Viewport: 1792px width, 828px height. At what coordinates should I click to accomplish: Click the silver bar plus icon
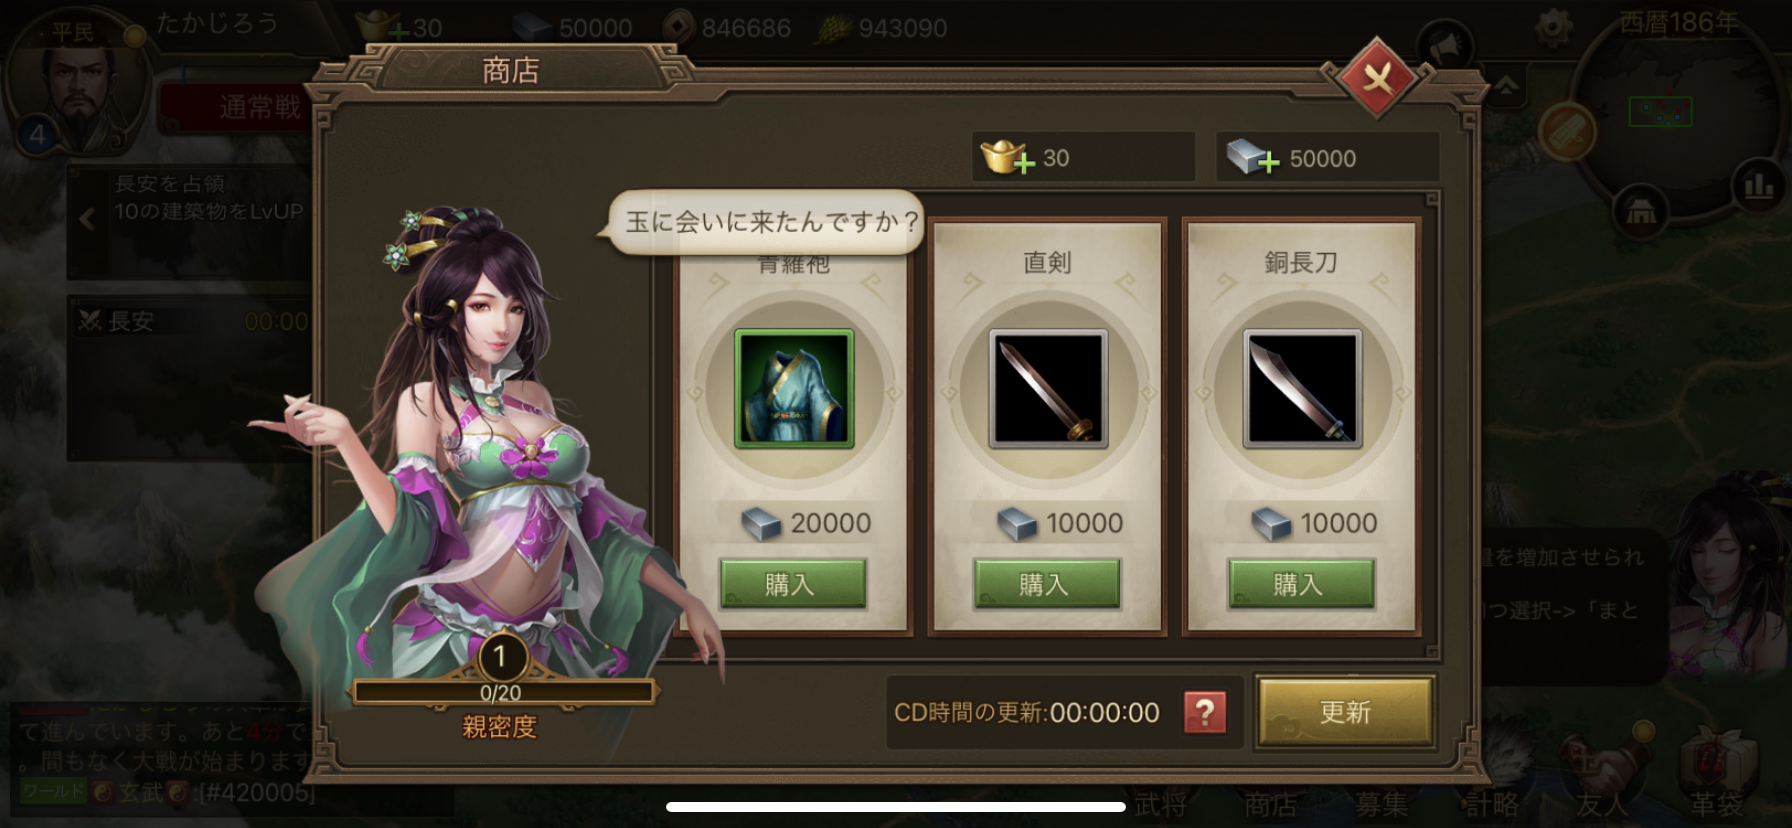click(x=1253, y=157)
